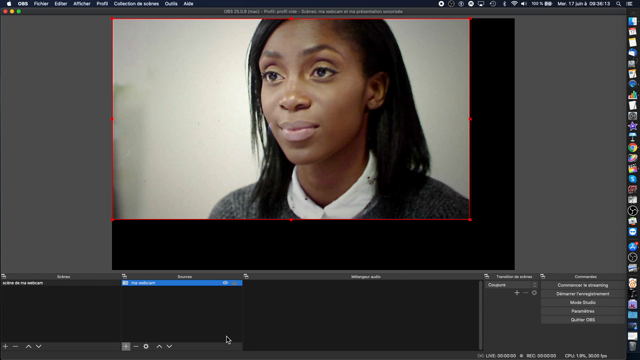Add a scene transition with plus icon
The height and width of the screenshot is (360, 640).
517,293
